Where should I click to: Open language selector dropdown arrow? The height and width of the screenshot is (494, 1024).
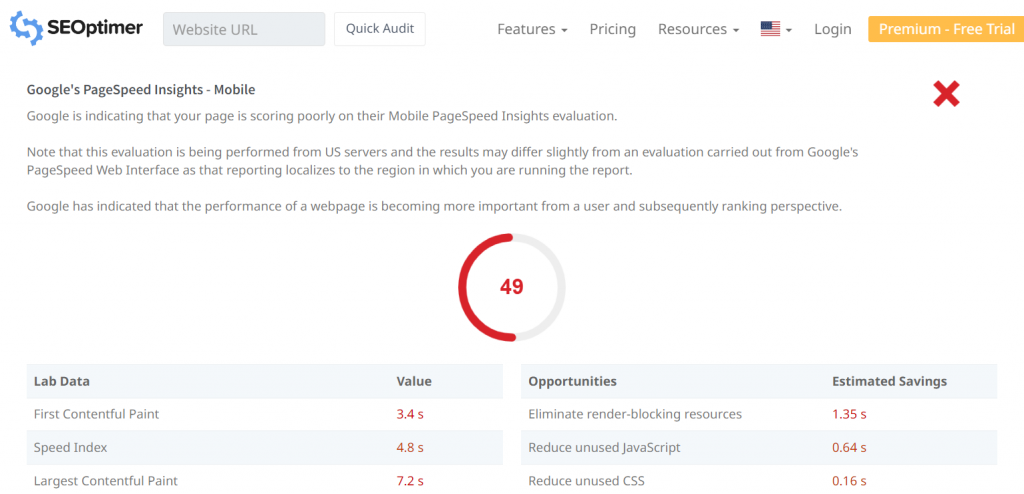[x=789, y=30]
